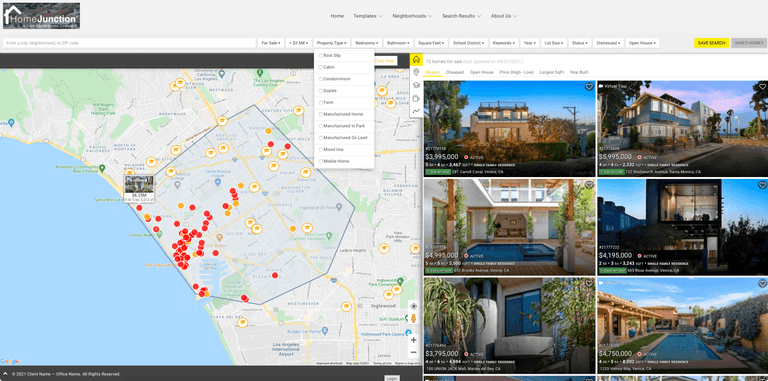The image size is (768, 381).
Task: Focus the city, neighborhood, or ZIP search field
Action: coord(129,43)
